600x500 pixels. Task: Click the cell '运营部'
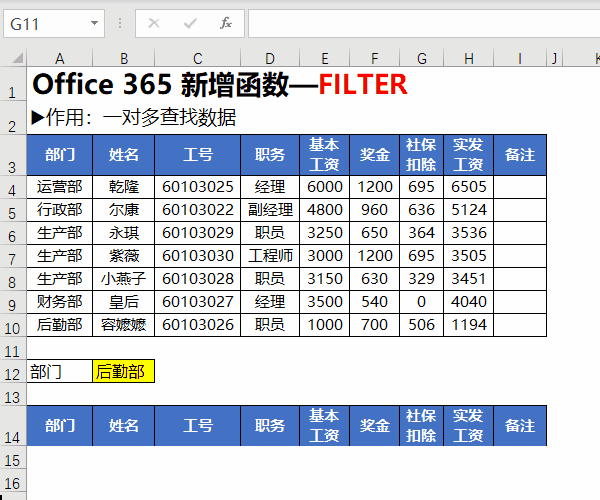click(x=60, y=187)
